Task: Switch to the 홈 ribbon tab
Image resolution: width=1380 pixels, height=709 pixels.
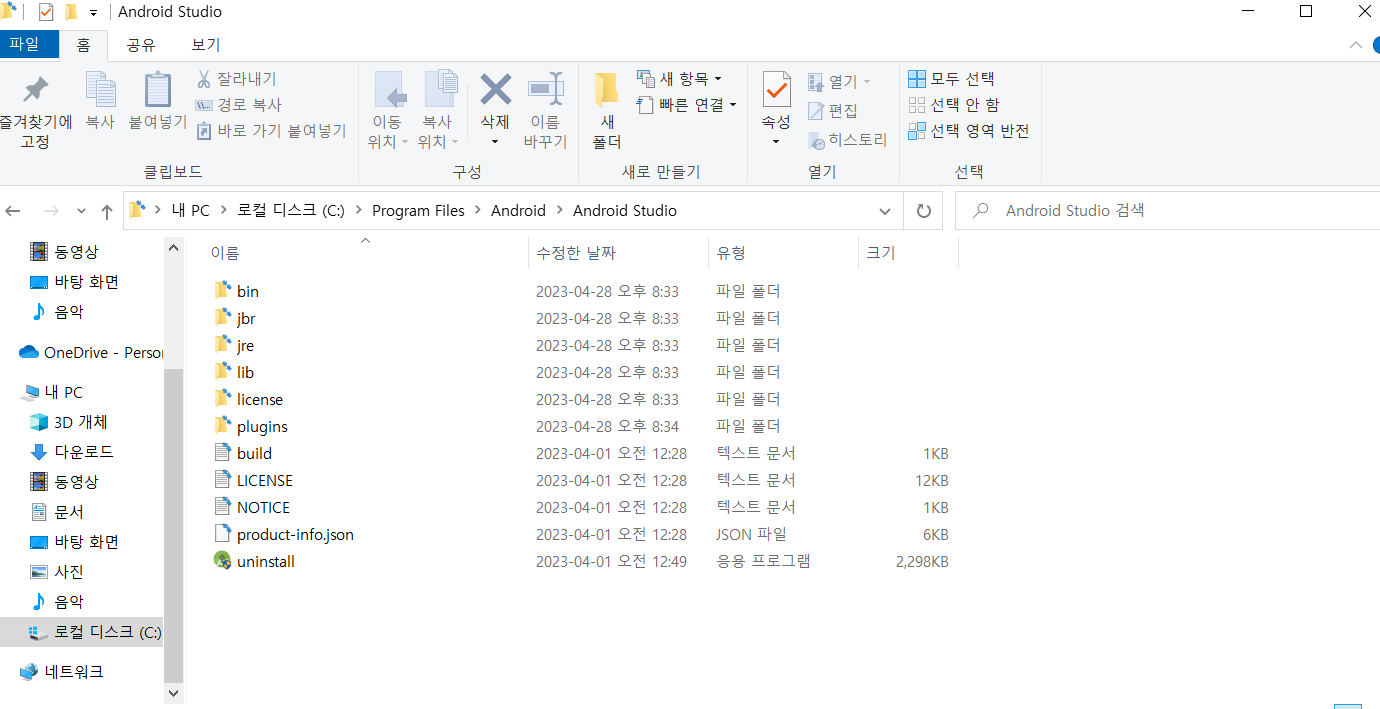Action: coord(84,45)
